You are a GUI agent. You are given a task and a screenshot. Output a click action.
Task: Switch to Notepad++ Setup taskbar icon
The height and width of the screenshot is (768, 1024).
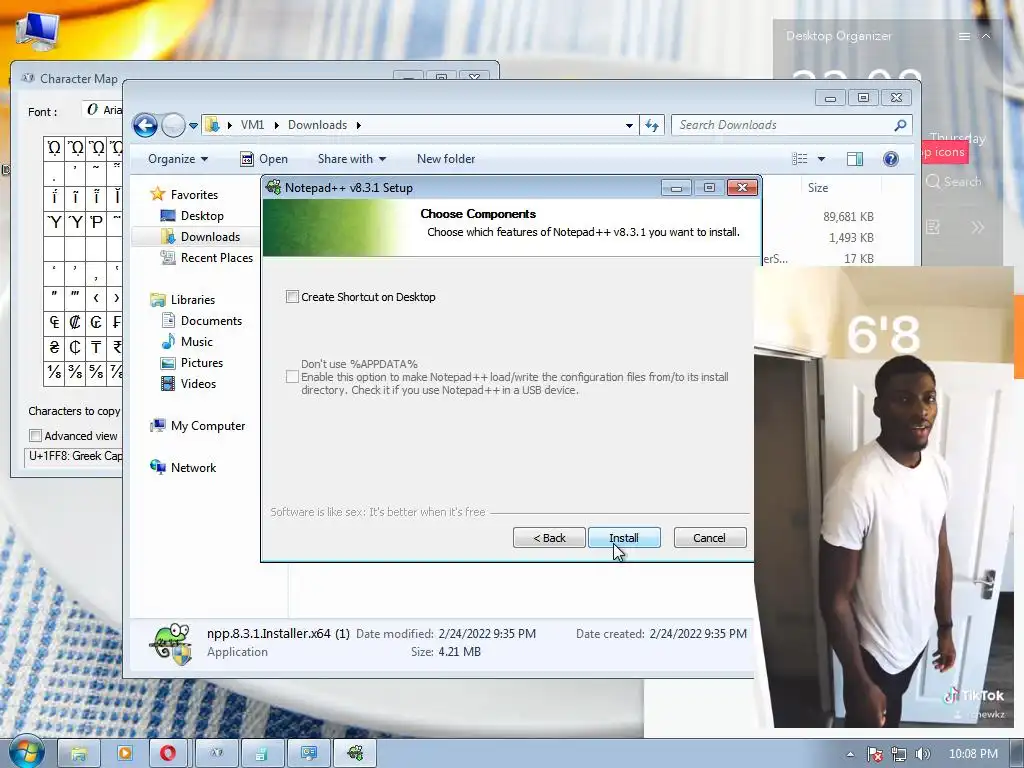click(355, 753)
